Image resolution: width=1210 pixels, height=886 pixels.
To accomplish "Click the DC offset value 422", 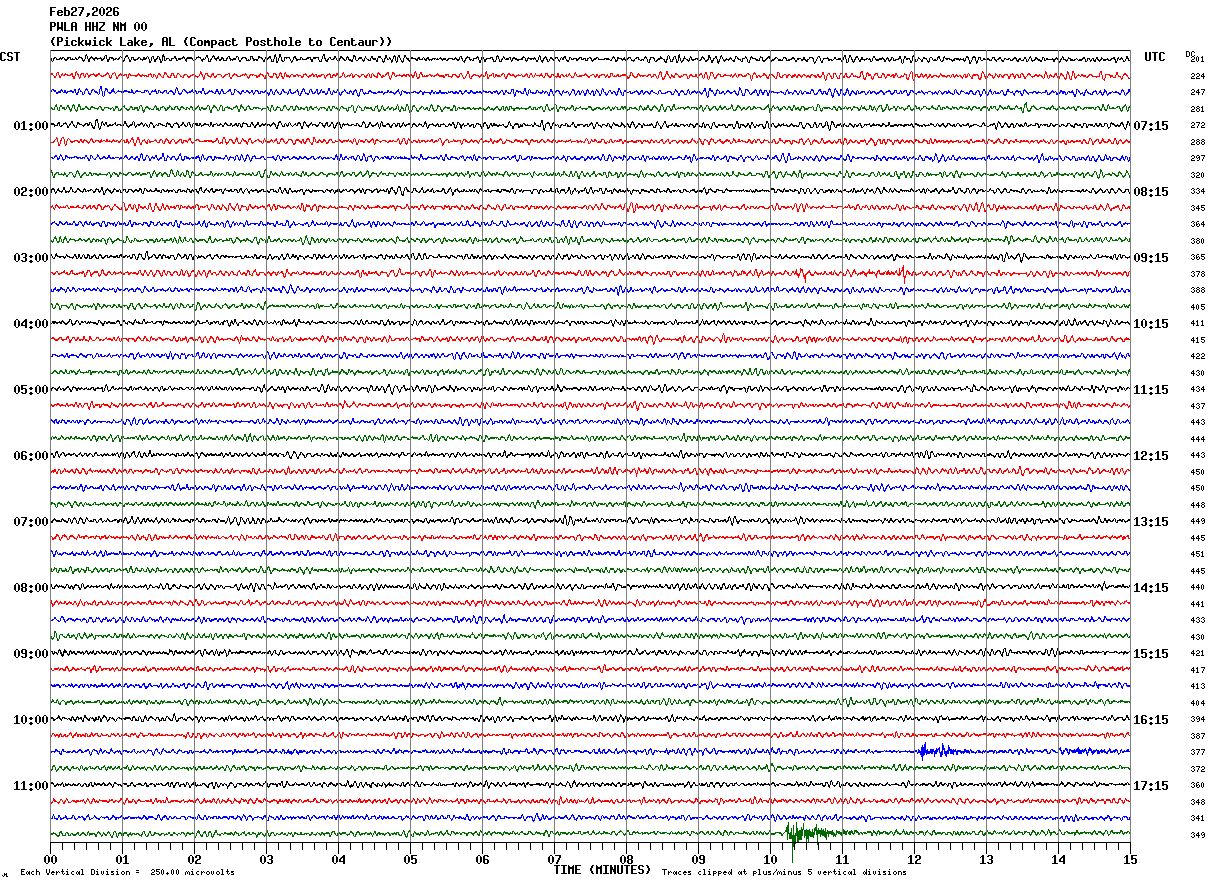I will 1197,357.
